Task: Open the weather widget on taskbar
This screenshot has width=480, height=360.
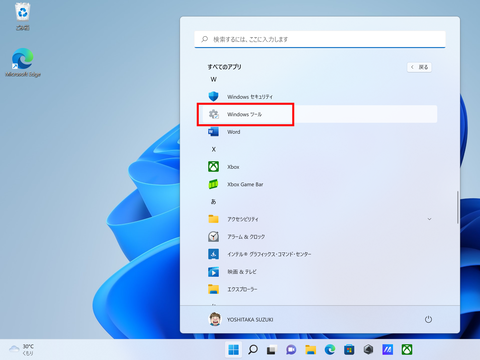Action: tap(22, 349)
